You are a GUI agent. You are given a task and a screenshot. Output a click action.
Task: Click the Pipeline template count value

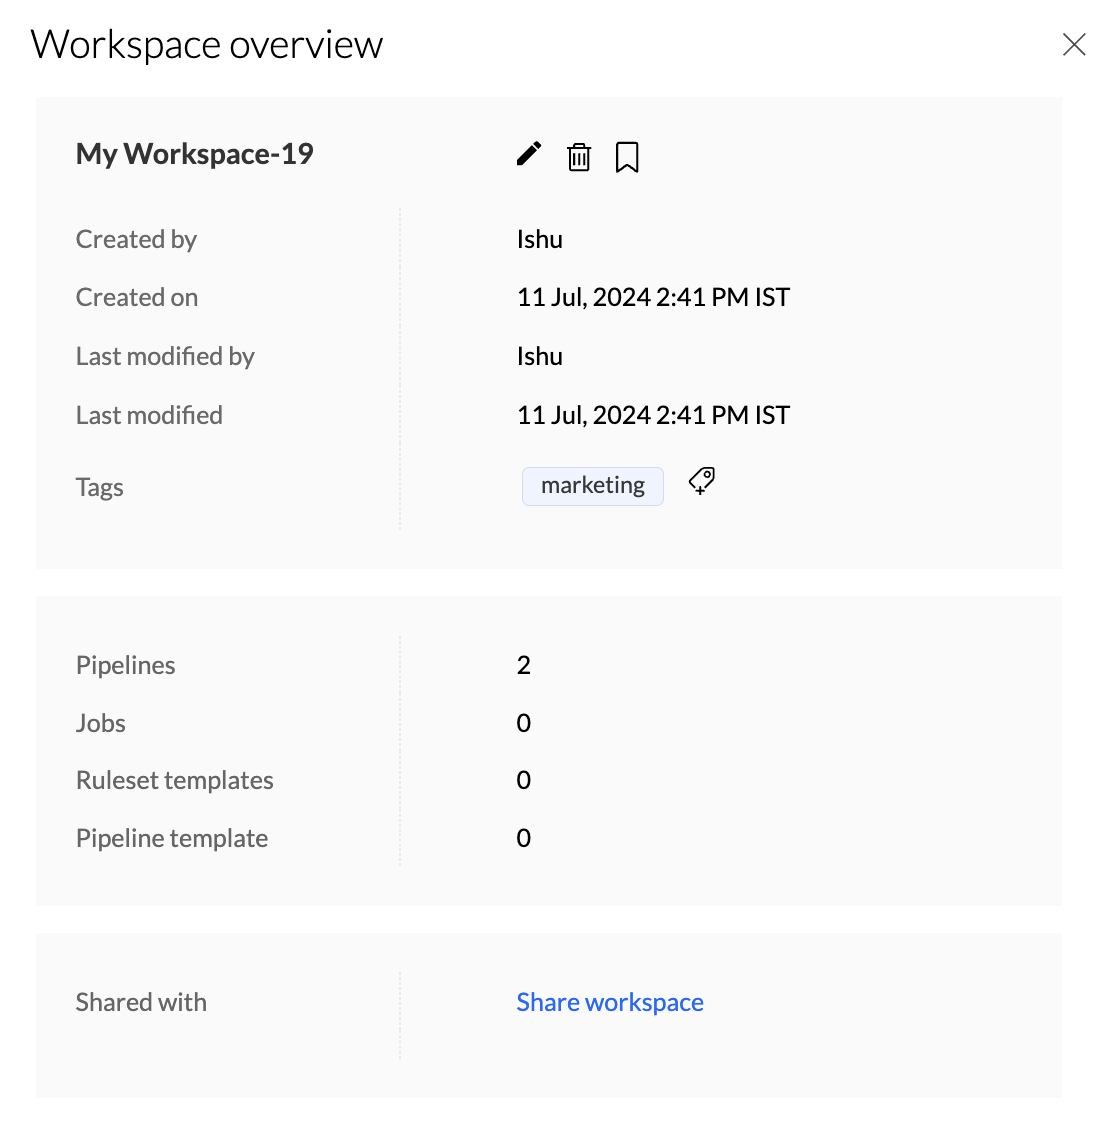[x=523, y=838]
